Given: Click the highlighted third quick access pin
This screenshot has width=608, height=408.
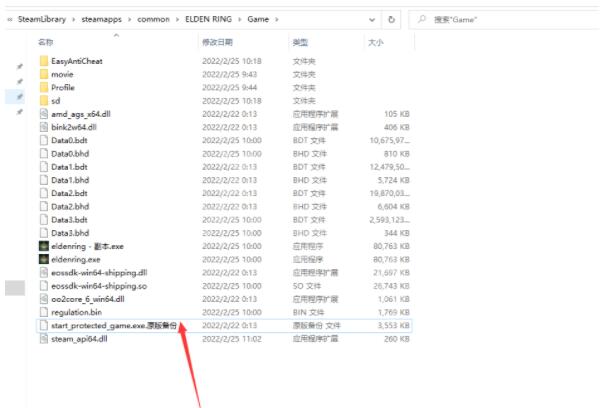Looking at the screenshot, I should (19, 97).
